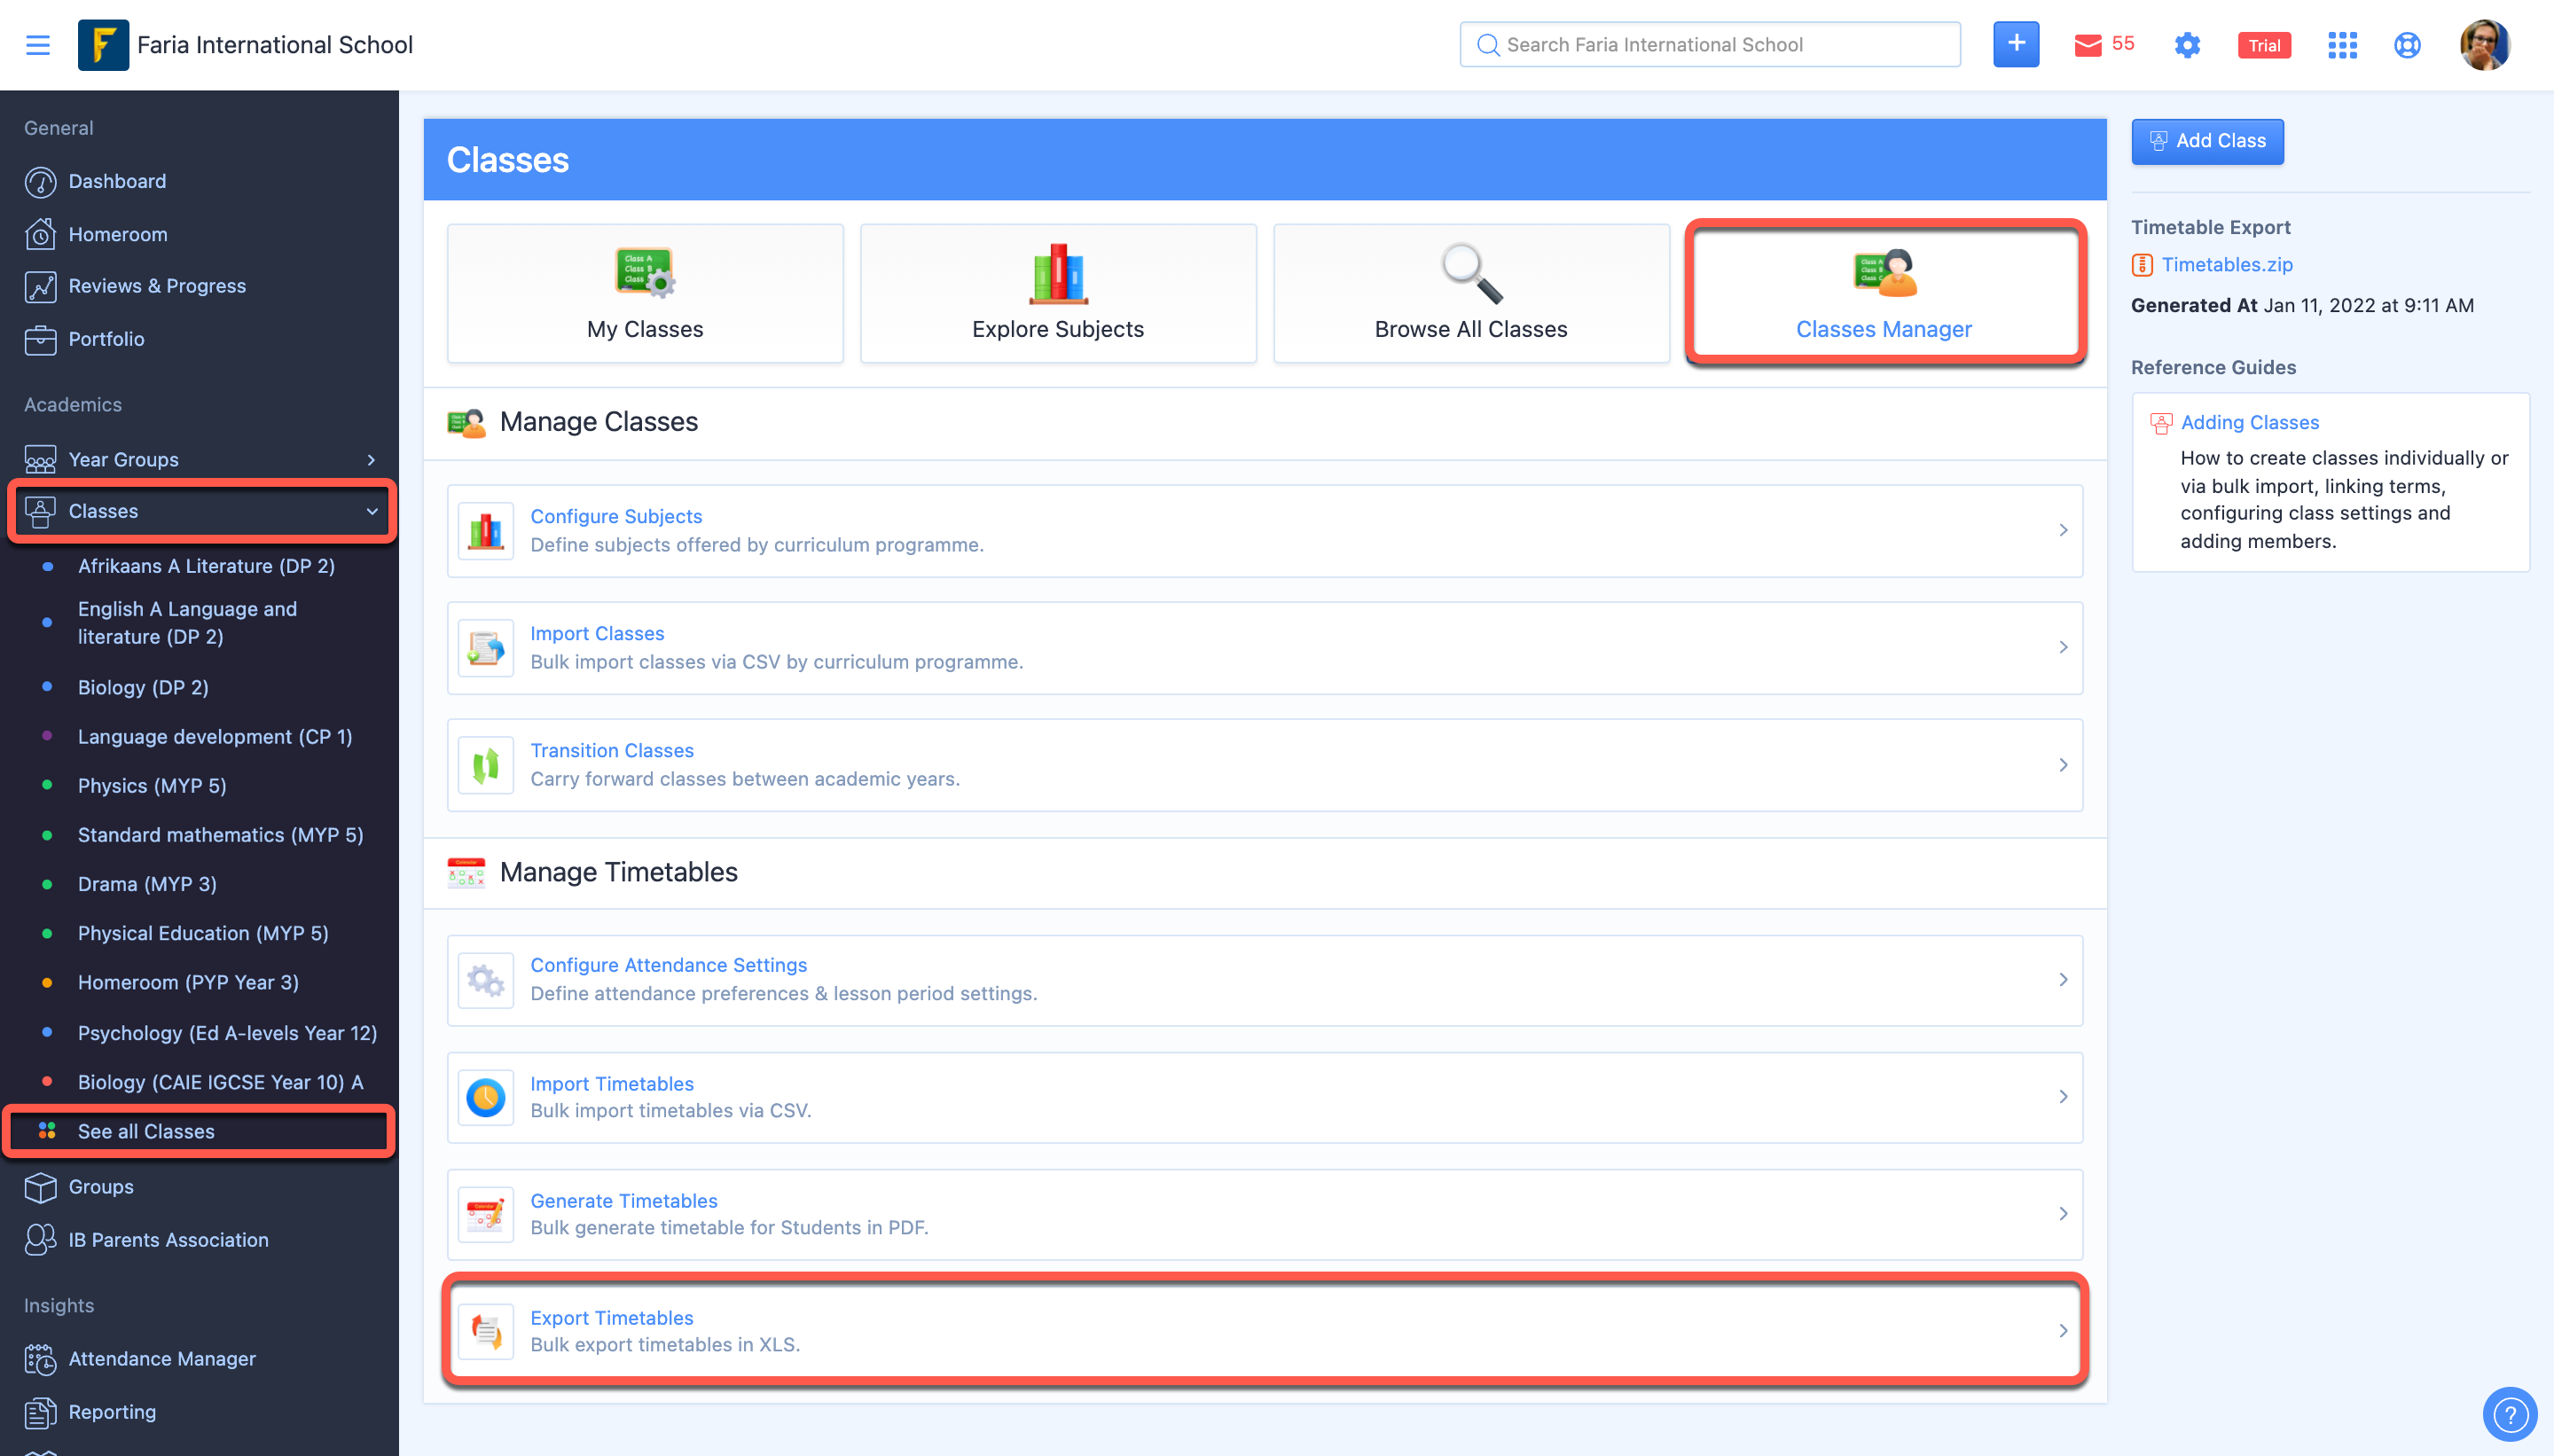Open the settings gear icon
Viewport: 2554px width, 1456px height.
click(x=2187, y=45)
